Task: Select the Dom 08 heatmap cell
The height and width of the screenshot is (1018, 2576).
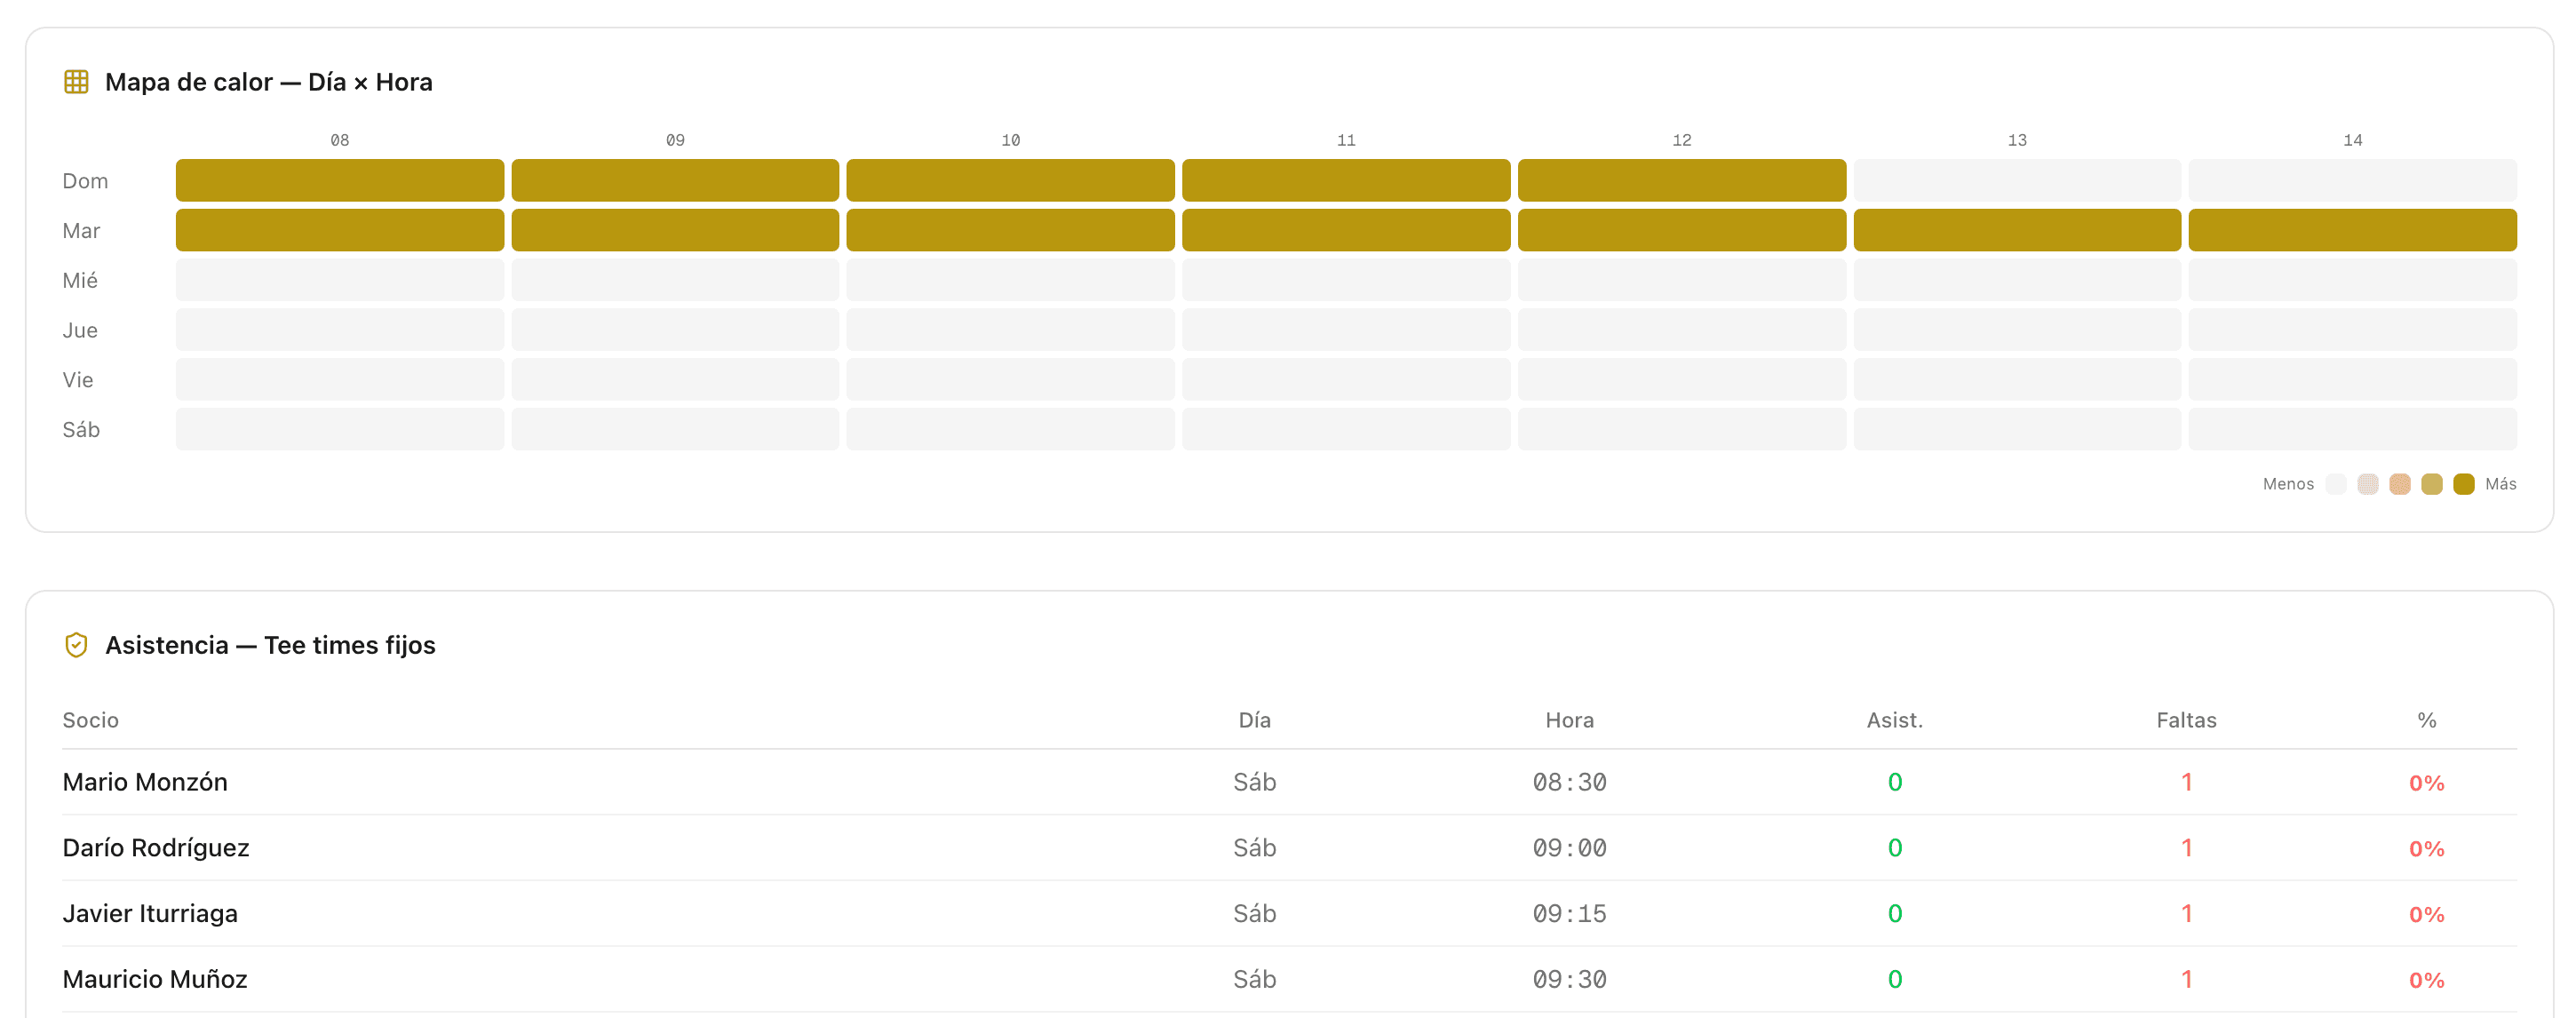Action: (x=340, y=180)
